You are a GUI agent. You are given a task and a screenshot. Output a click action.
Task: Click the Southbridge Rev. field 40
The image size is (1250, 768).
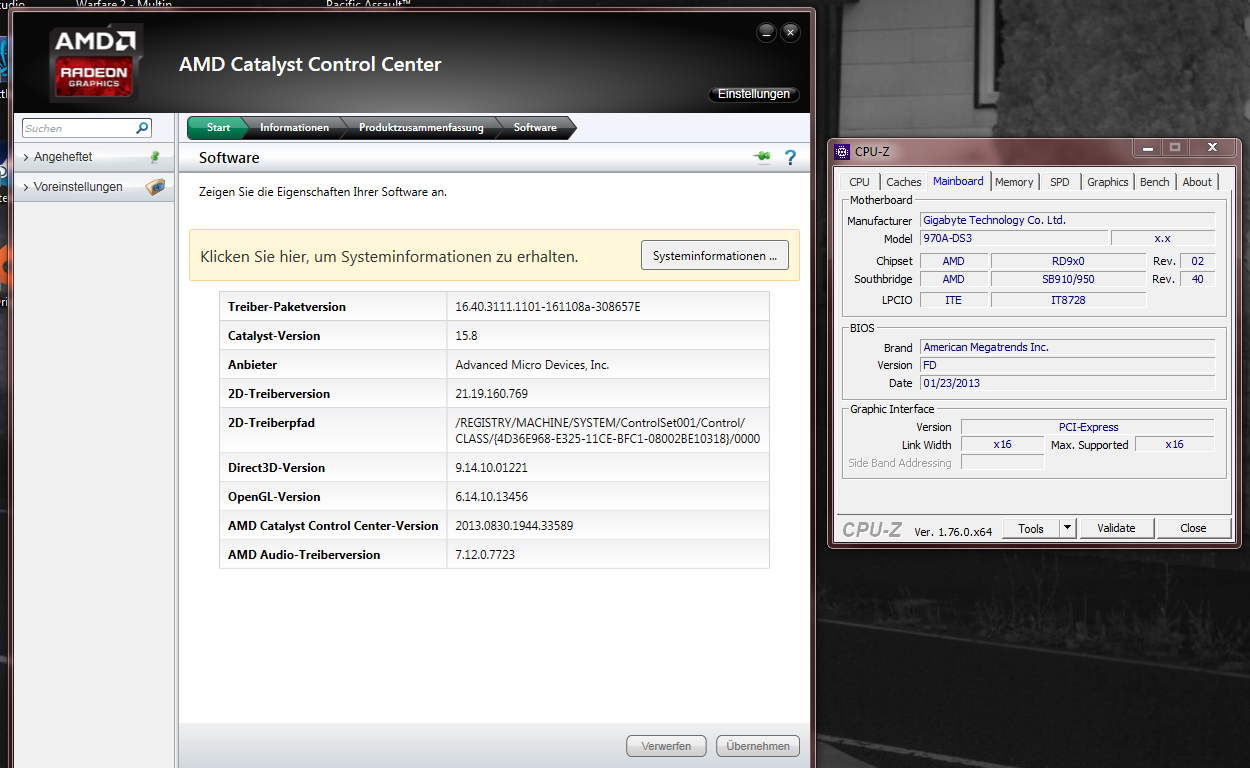[x=1197, y=279]
